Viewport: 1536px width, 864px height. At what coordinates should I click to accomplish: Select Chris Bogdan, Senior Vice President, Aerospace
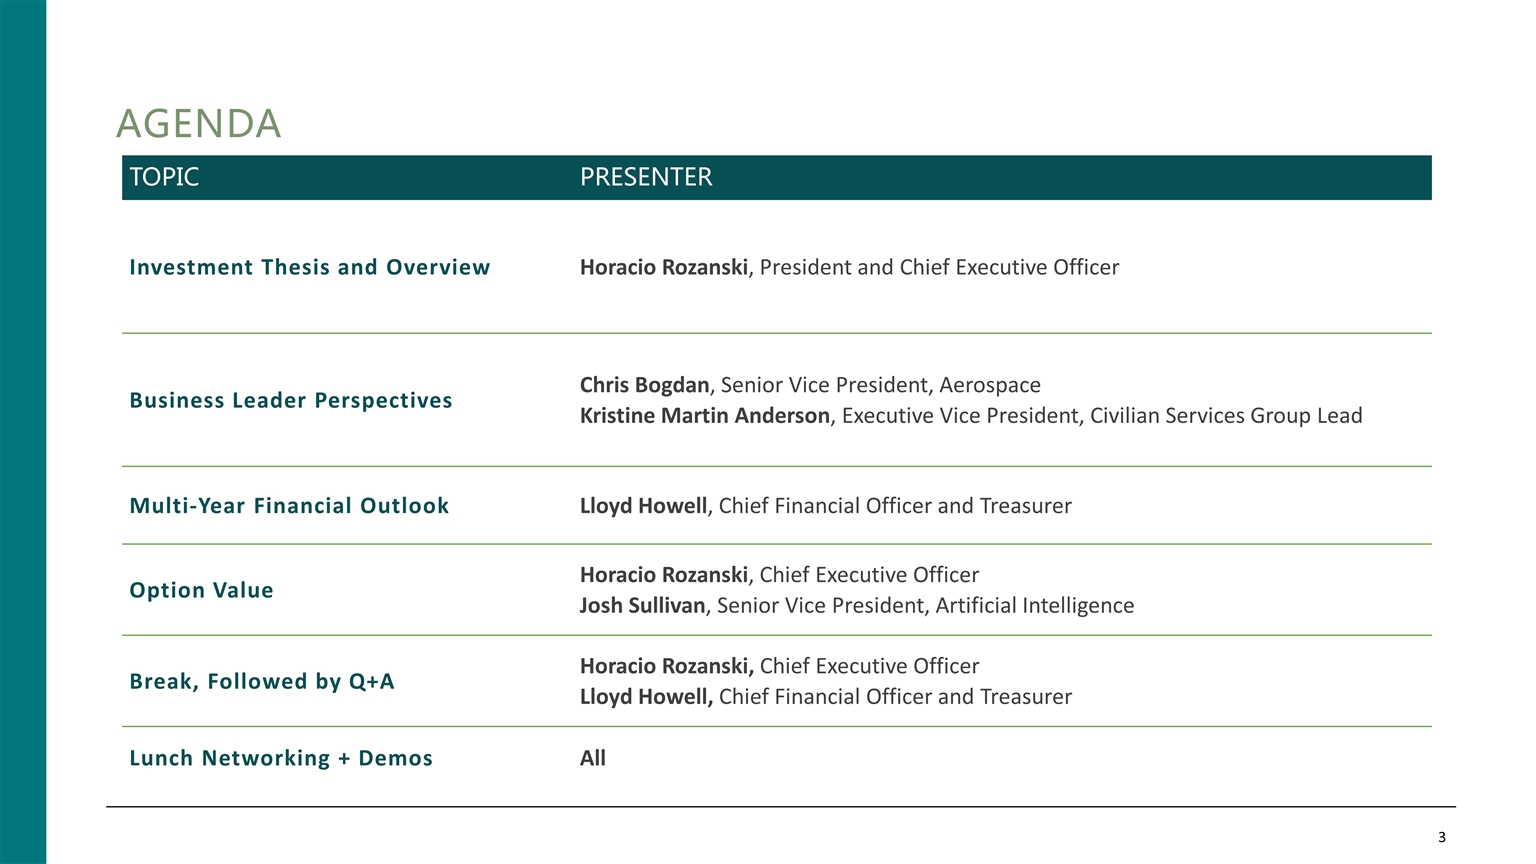(810, 385)
